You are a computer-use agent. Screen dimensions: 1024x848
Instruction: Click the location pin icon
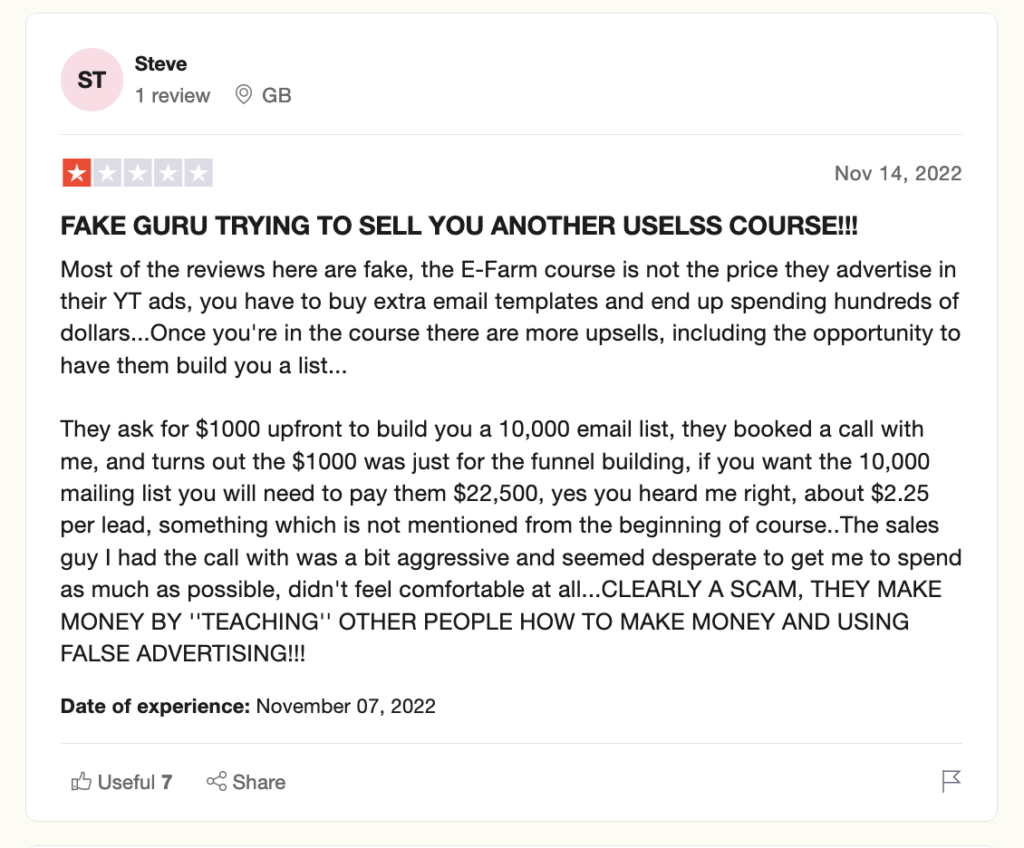tap(244, 95)
